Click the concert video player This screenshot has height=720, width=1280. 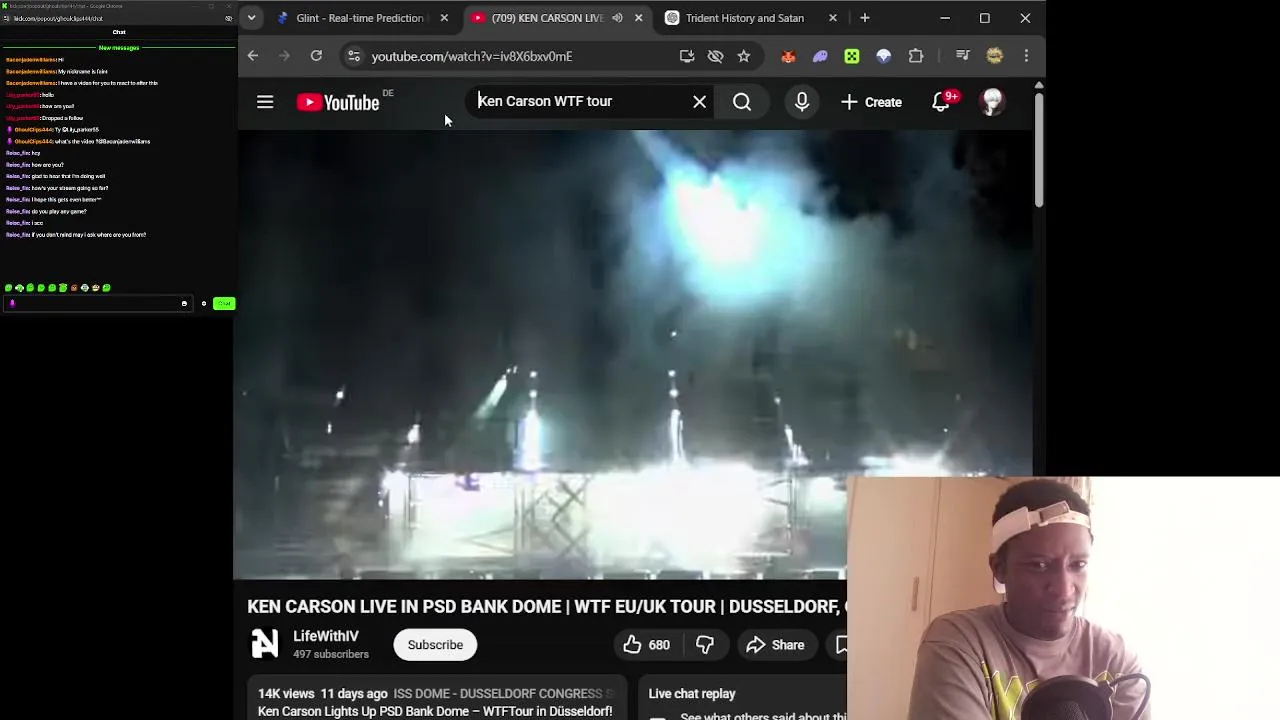pyautogui.click(x=632, y=355)
